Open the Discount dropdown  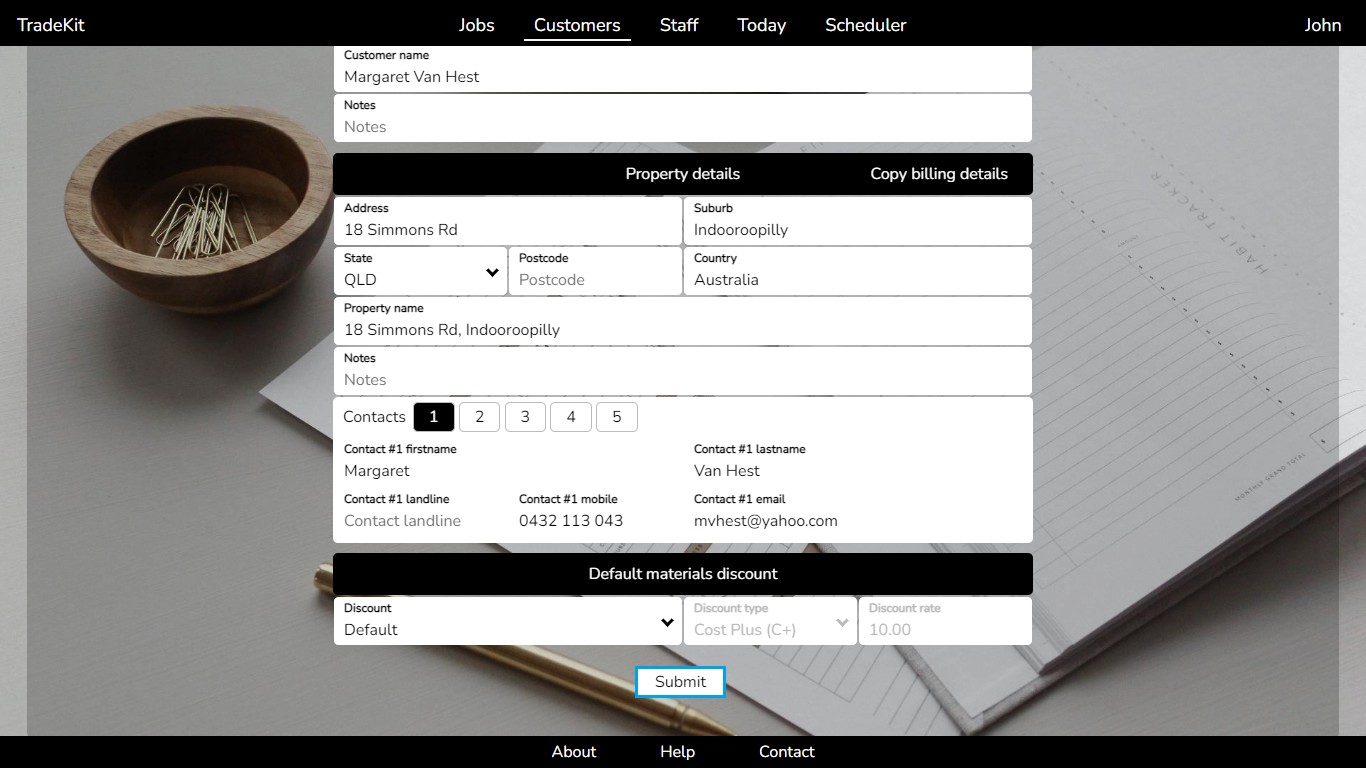coord(508,621)
